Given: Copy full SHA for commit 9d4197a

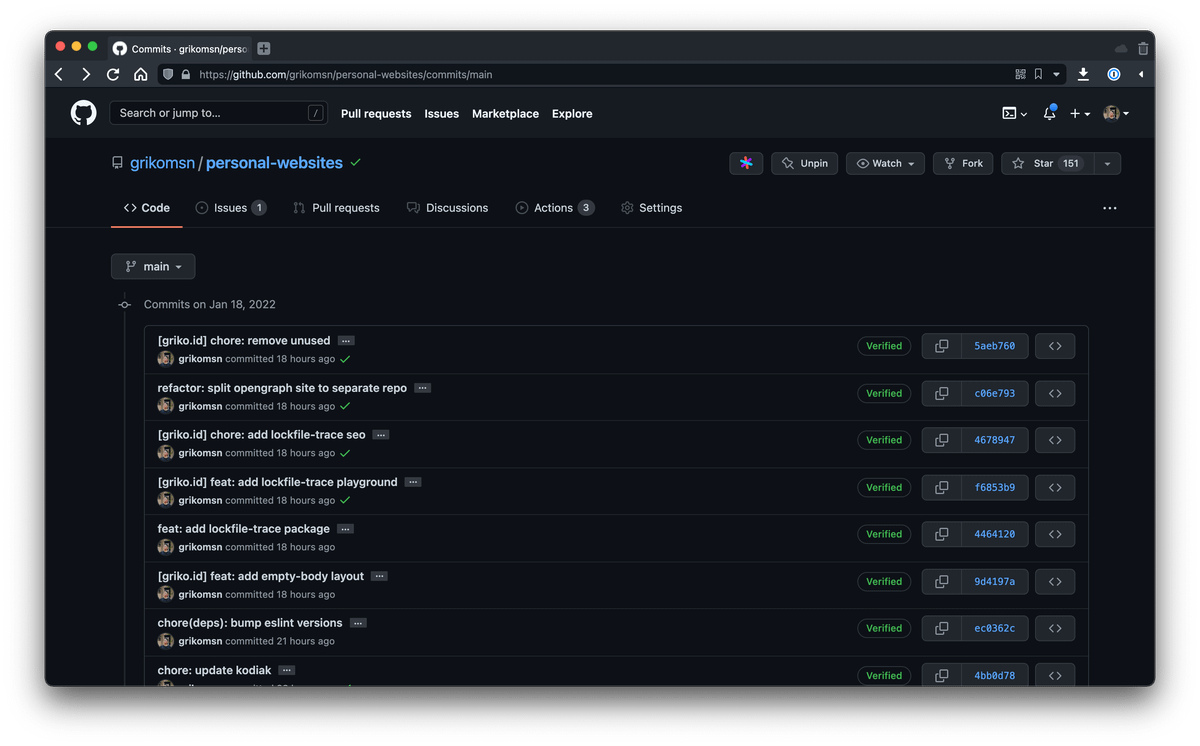Looking at the screenshot, I should pos(941,581).
